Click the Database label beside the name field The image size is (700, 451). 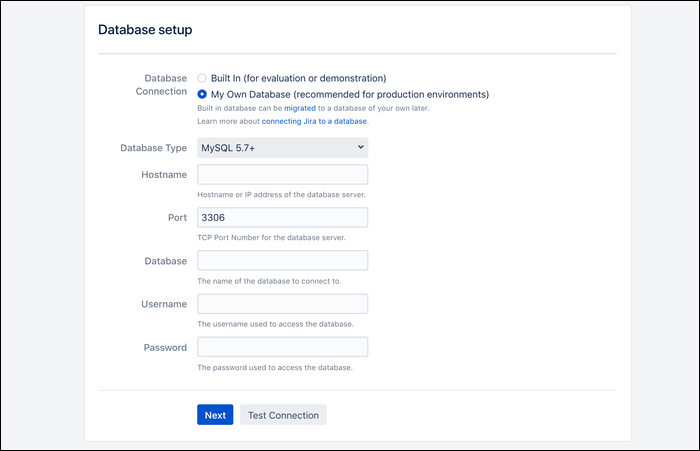pyautogui.click(x=166, y=261)
